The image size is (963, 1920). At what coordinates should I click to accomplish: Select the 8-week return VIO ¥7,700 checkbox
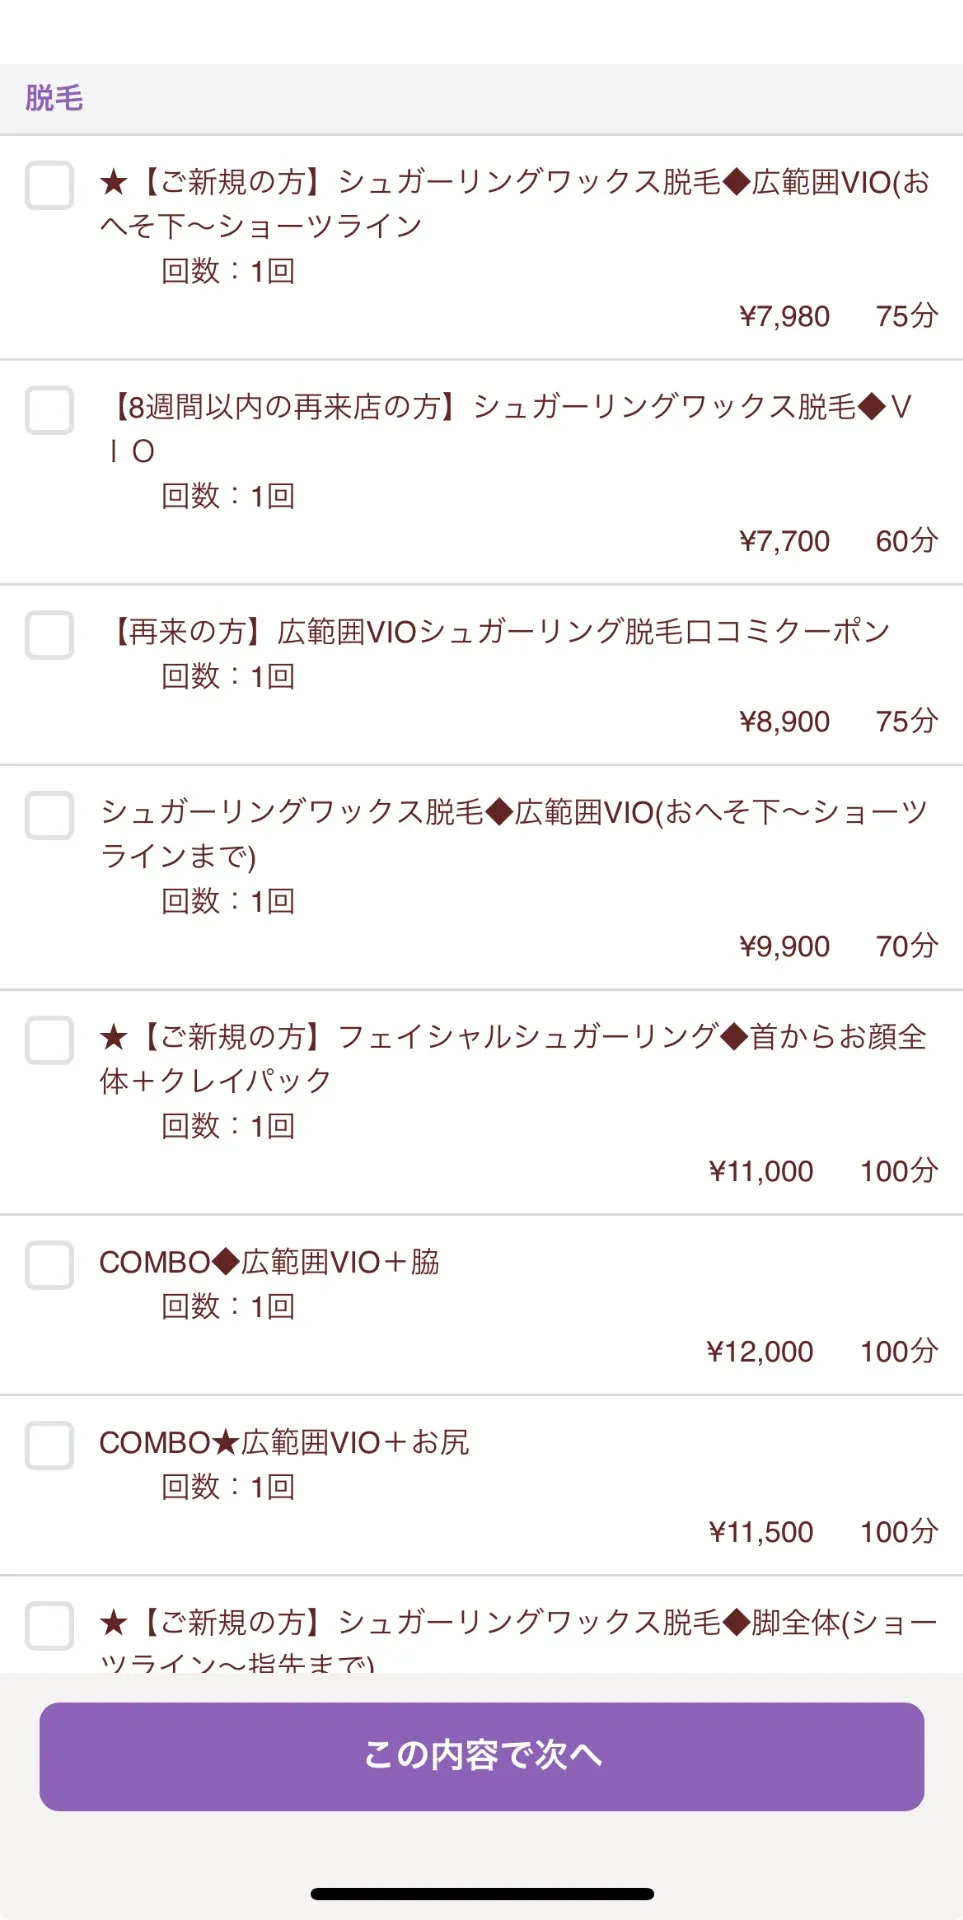click(49, 410)
